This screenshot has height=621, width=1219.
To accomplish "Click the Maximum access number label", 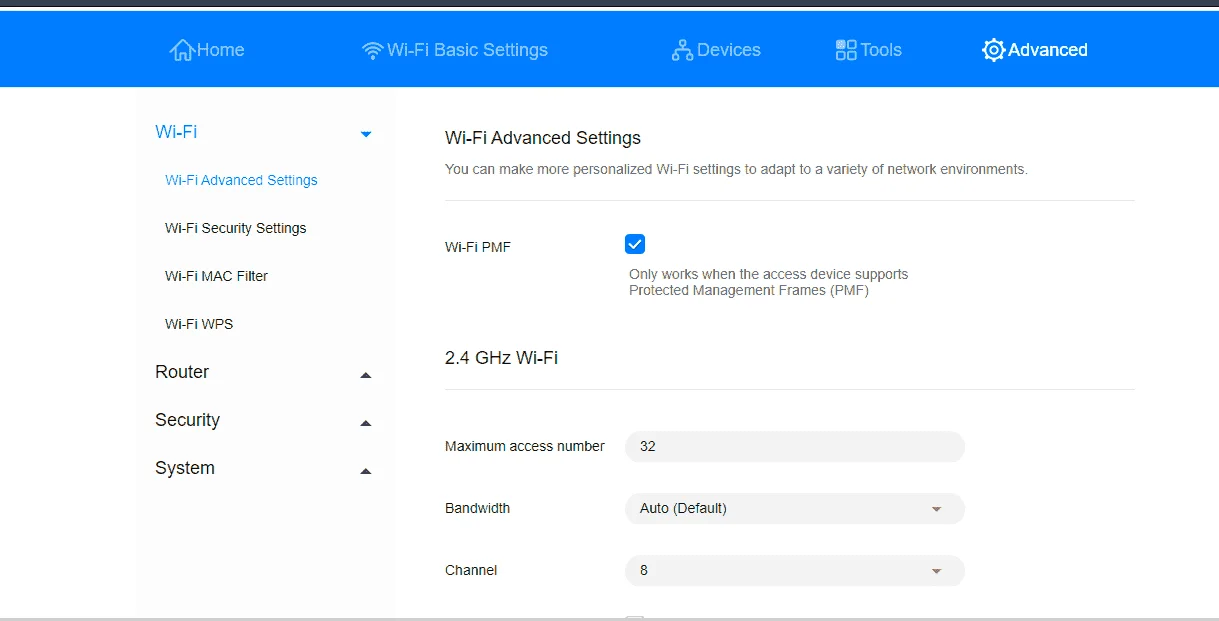I will point(525,446).
